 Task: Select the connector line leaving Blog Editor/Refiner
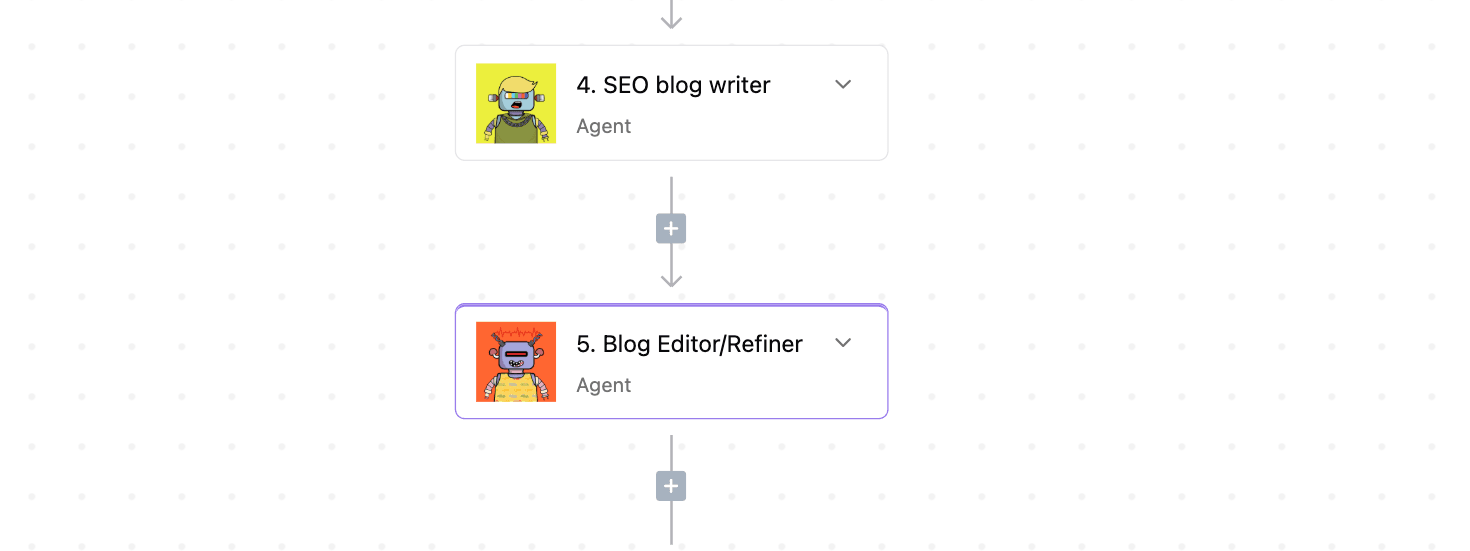pos(671,453)
